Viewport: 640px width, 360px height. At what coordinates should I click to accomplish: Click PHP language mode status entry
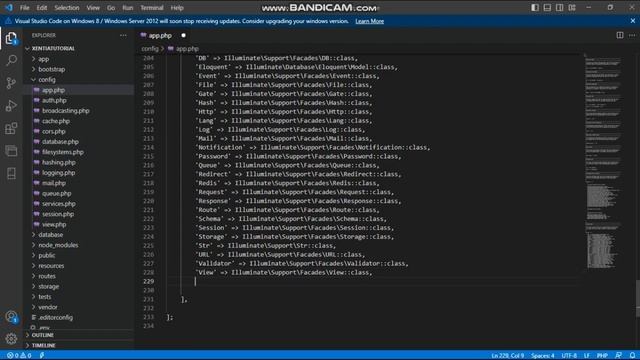click(x=602, y=356)
